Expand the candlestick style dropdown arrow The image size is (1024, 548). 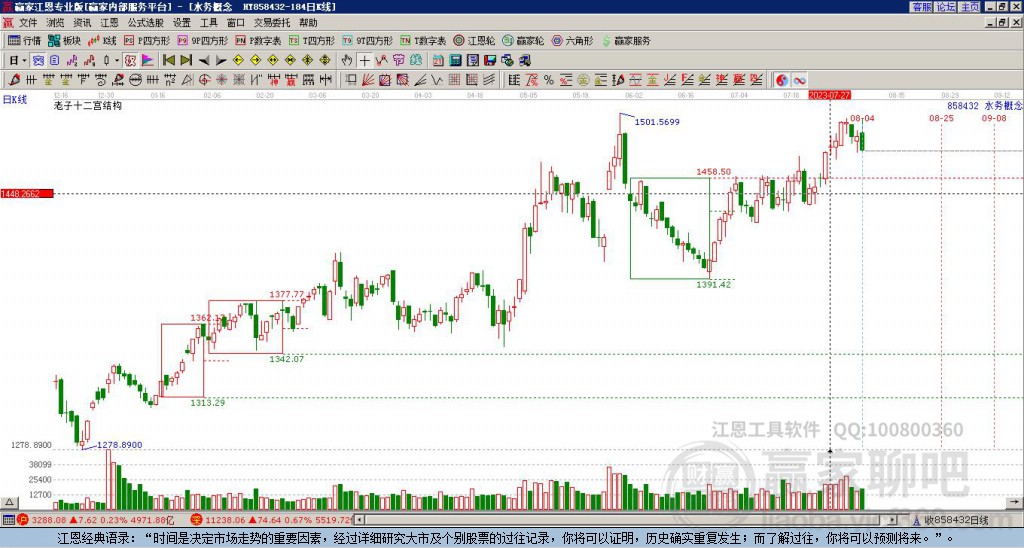(117, 61)
